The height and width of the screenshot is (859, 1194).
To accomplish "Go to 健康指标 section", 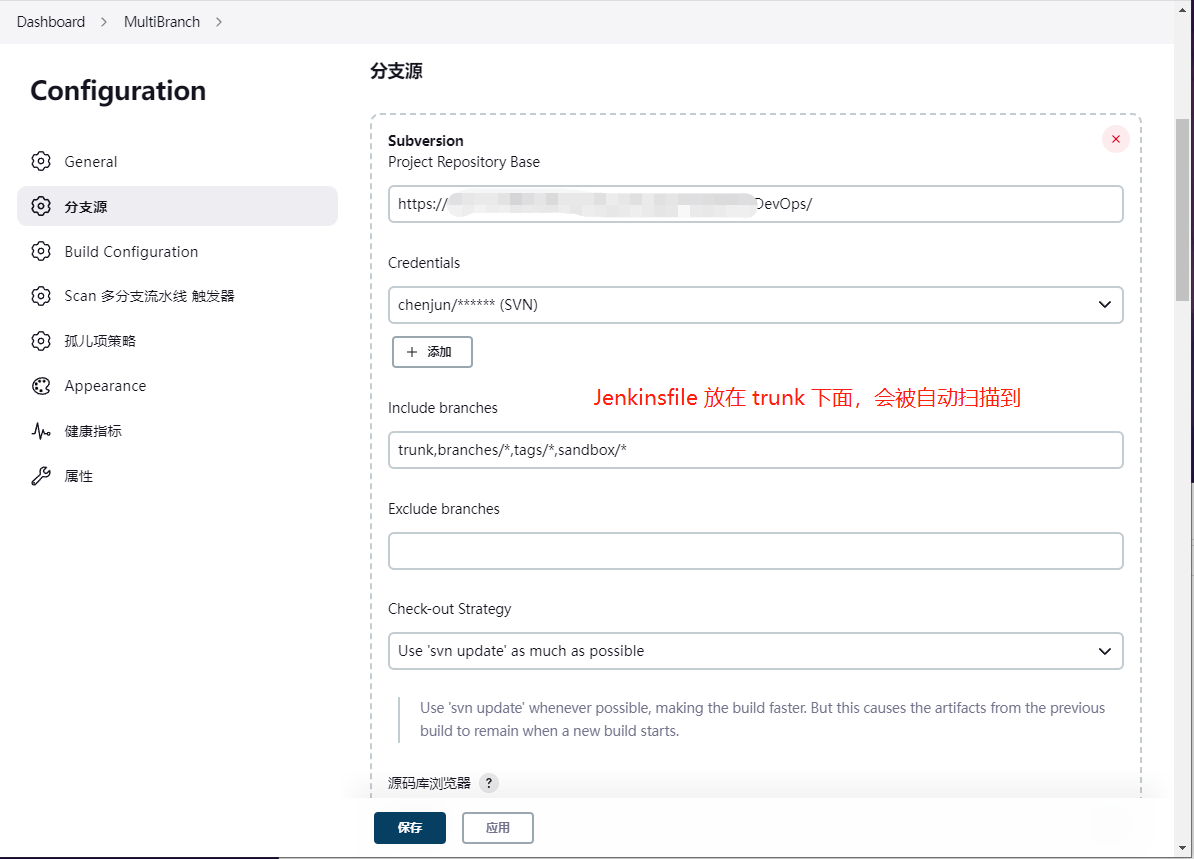I will (177, 431).
